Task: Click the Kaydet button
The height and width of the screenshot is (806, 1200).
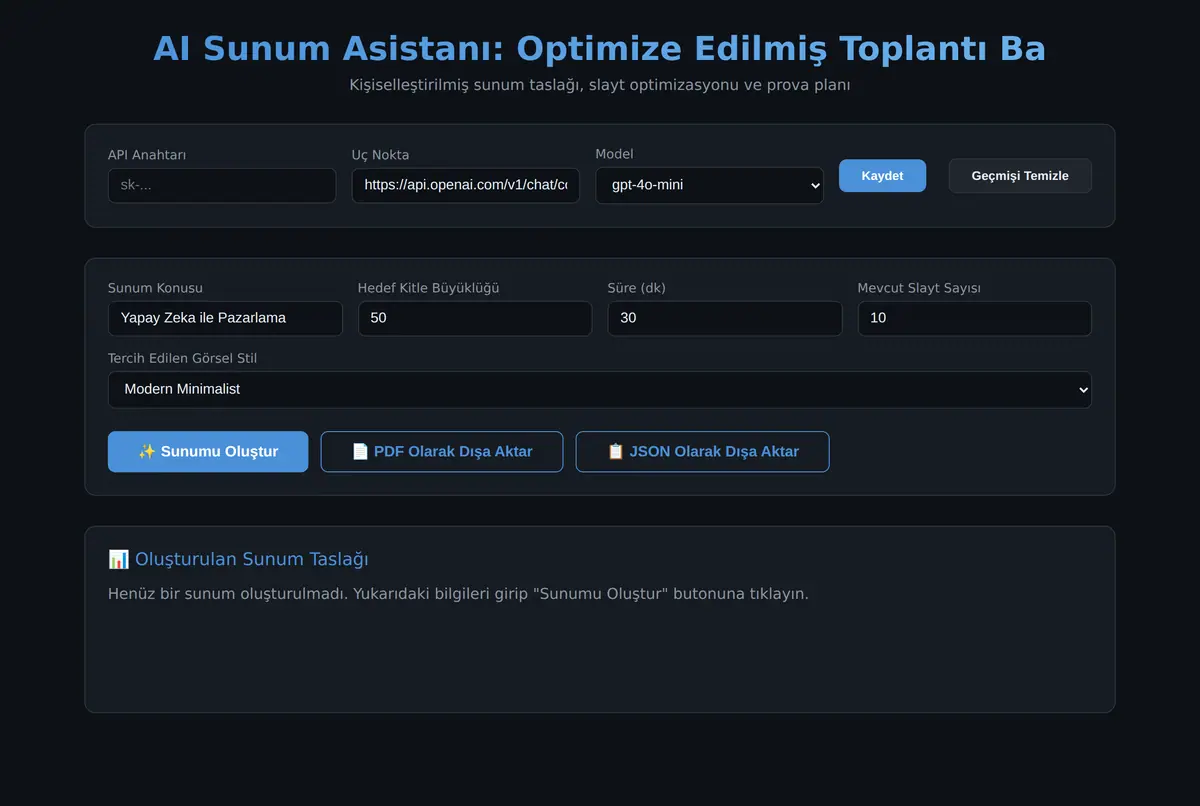Action: click(882, 175)
